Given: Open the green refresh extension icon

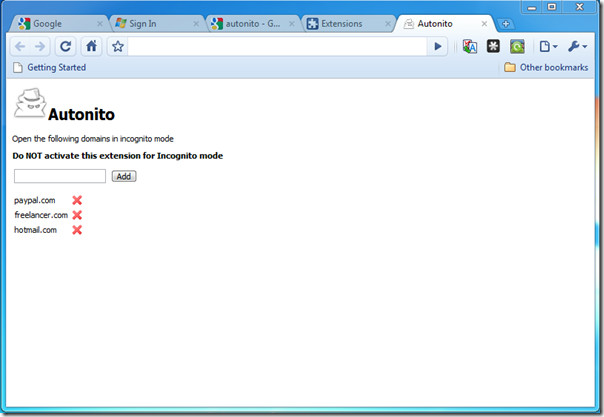Looking at the screenshot, I should pos(517,47).
